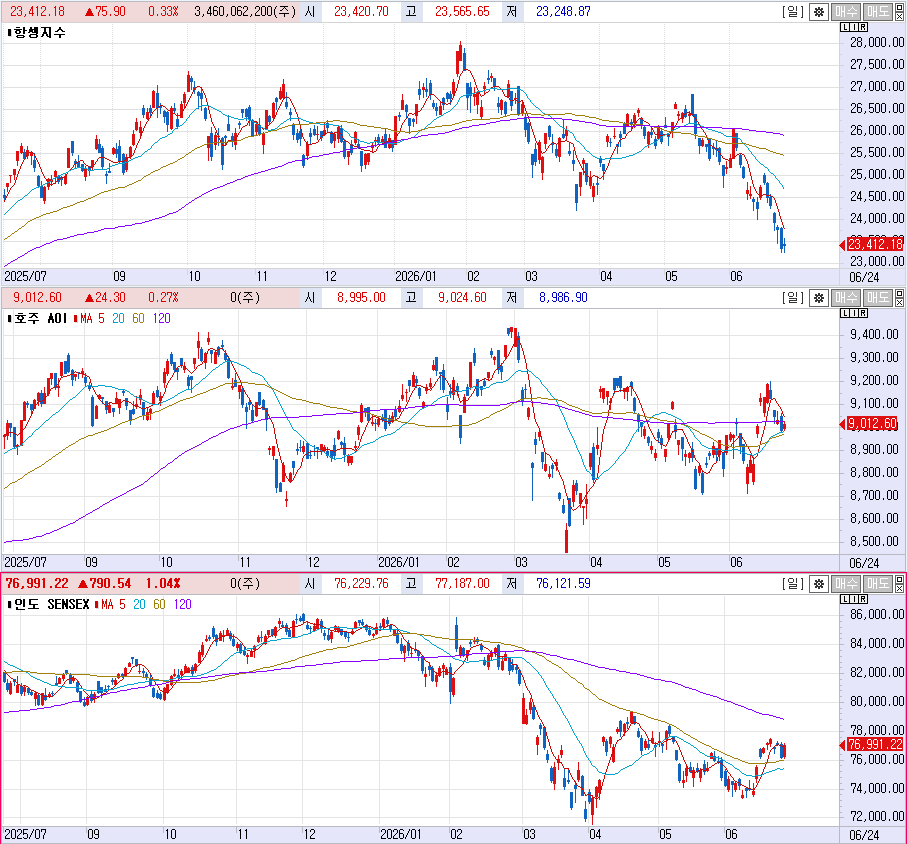907x844 pixels.
Task: Click 매수 buy button in 호주 AOI panel
Action: tap(846, 298)
